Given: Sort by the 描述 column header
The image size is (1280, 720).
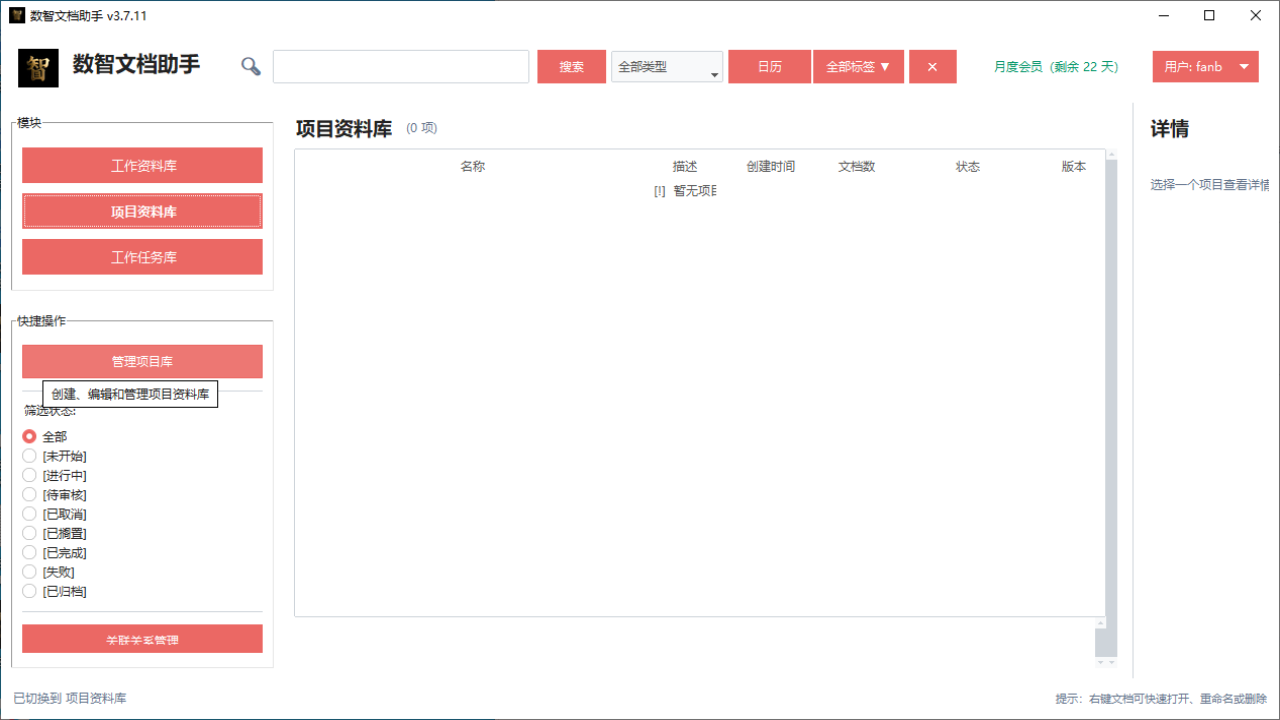Looking at the screenshot, I should [x=685, y=167].
